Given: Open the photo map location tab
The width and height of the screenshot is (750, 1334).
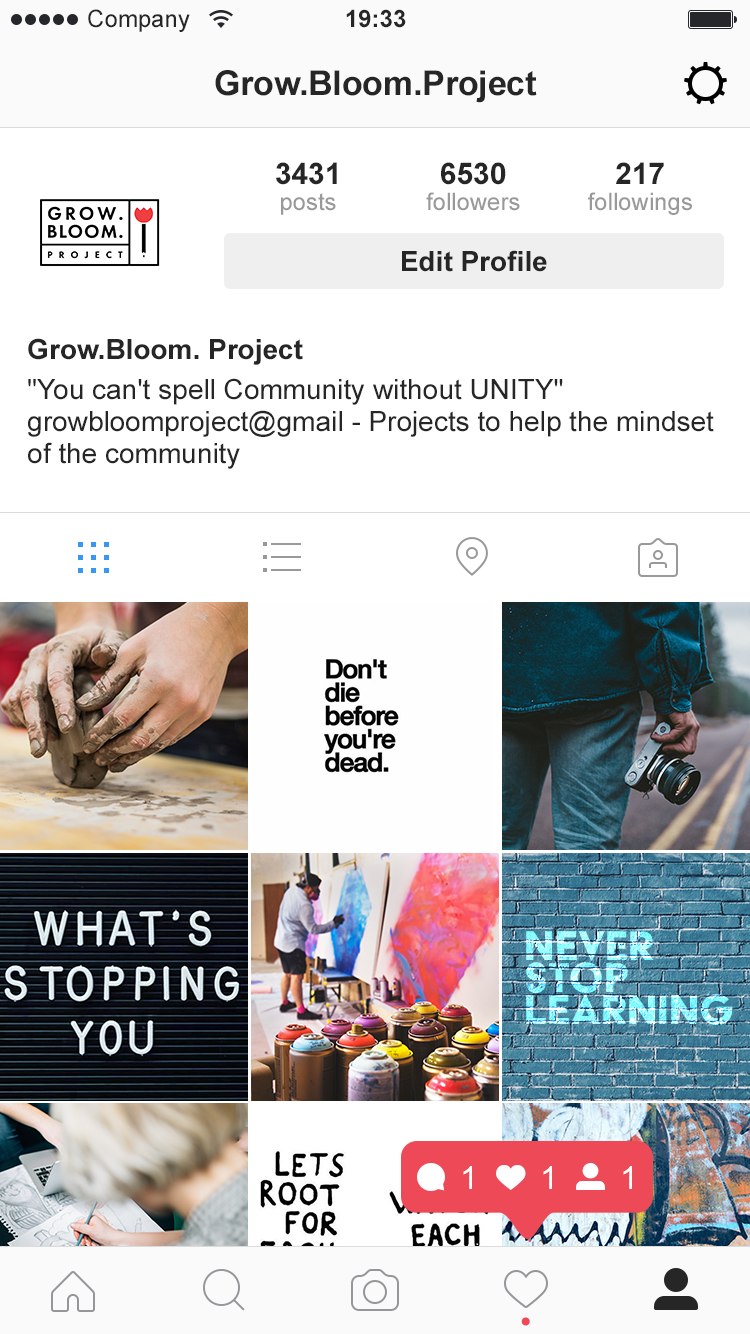Looking at the screenshot, I should pyautogui.click(x=471, y=557).
